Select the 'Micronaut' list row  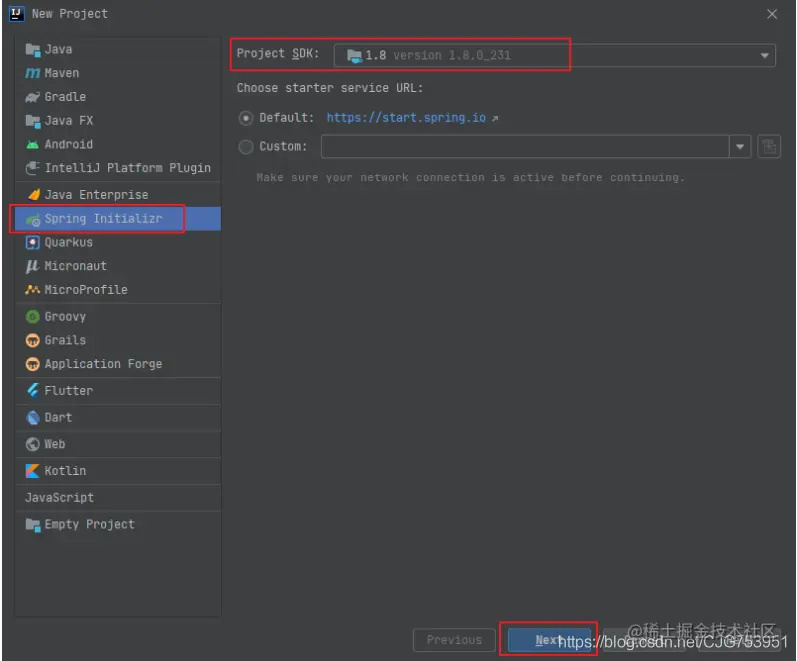tap(118, 266)
